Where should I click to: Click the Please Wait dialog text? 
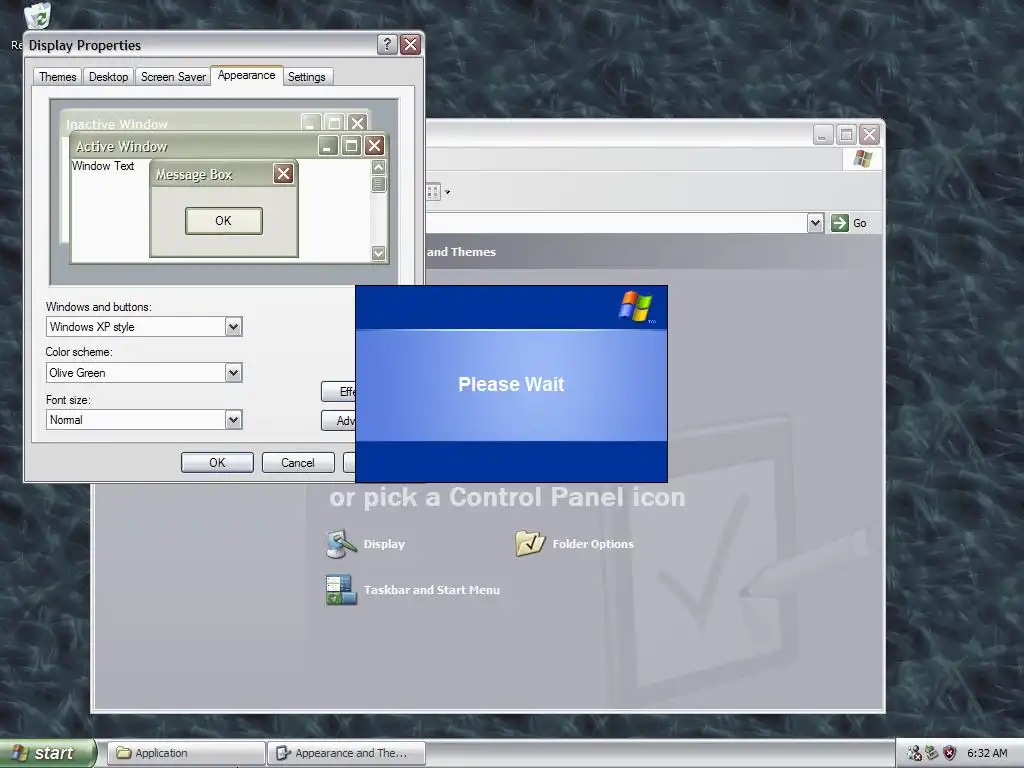click(511, 384)
